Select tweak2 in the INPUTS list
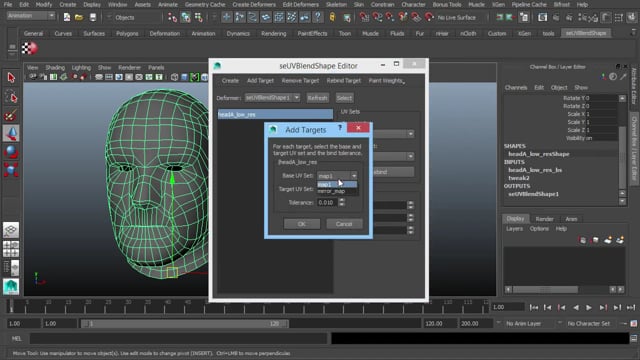640x360 pixels. click(519, 178)
